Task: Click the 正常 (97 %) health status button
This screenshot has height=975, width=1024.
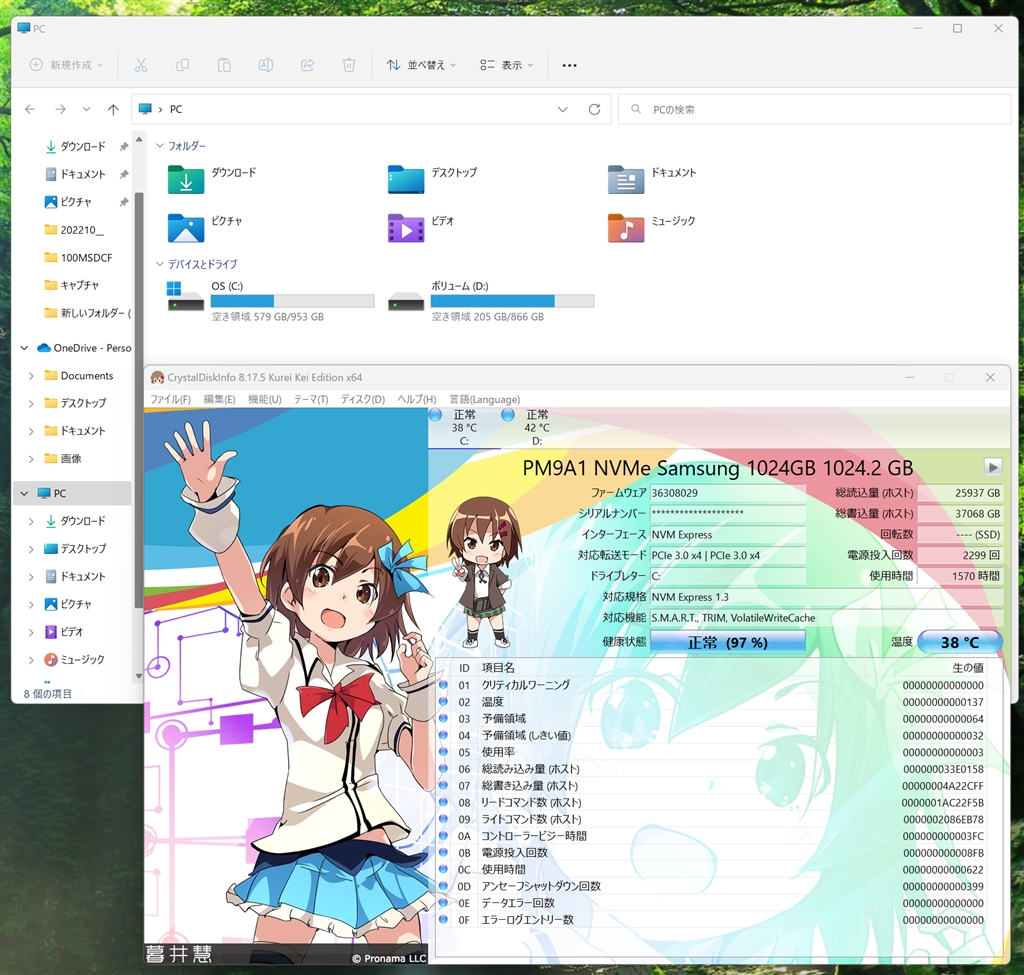Action: click(x=728, y=643)
